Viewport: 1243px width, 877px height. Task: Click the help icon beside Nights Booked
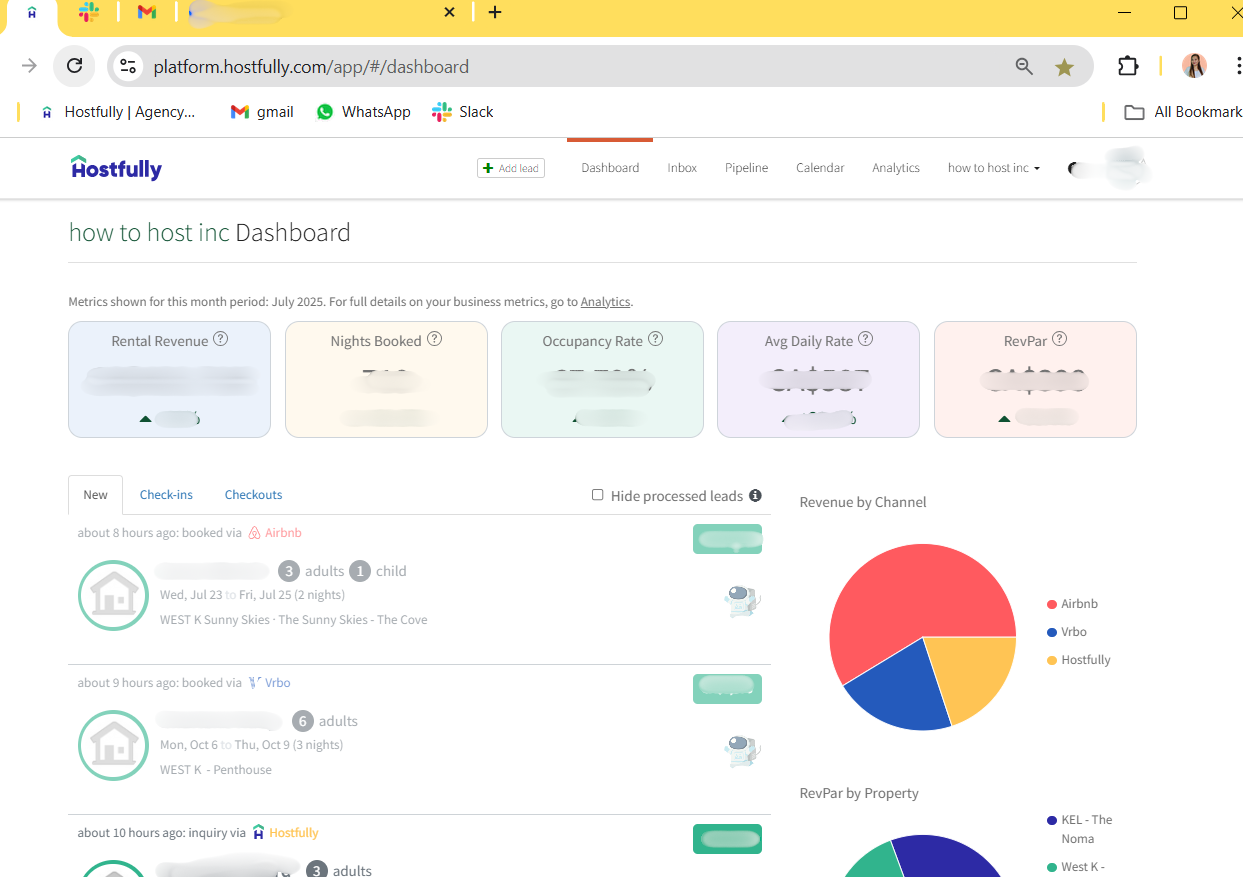coord(434,339)
